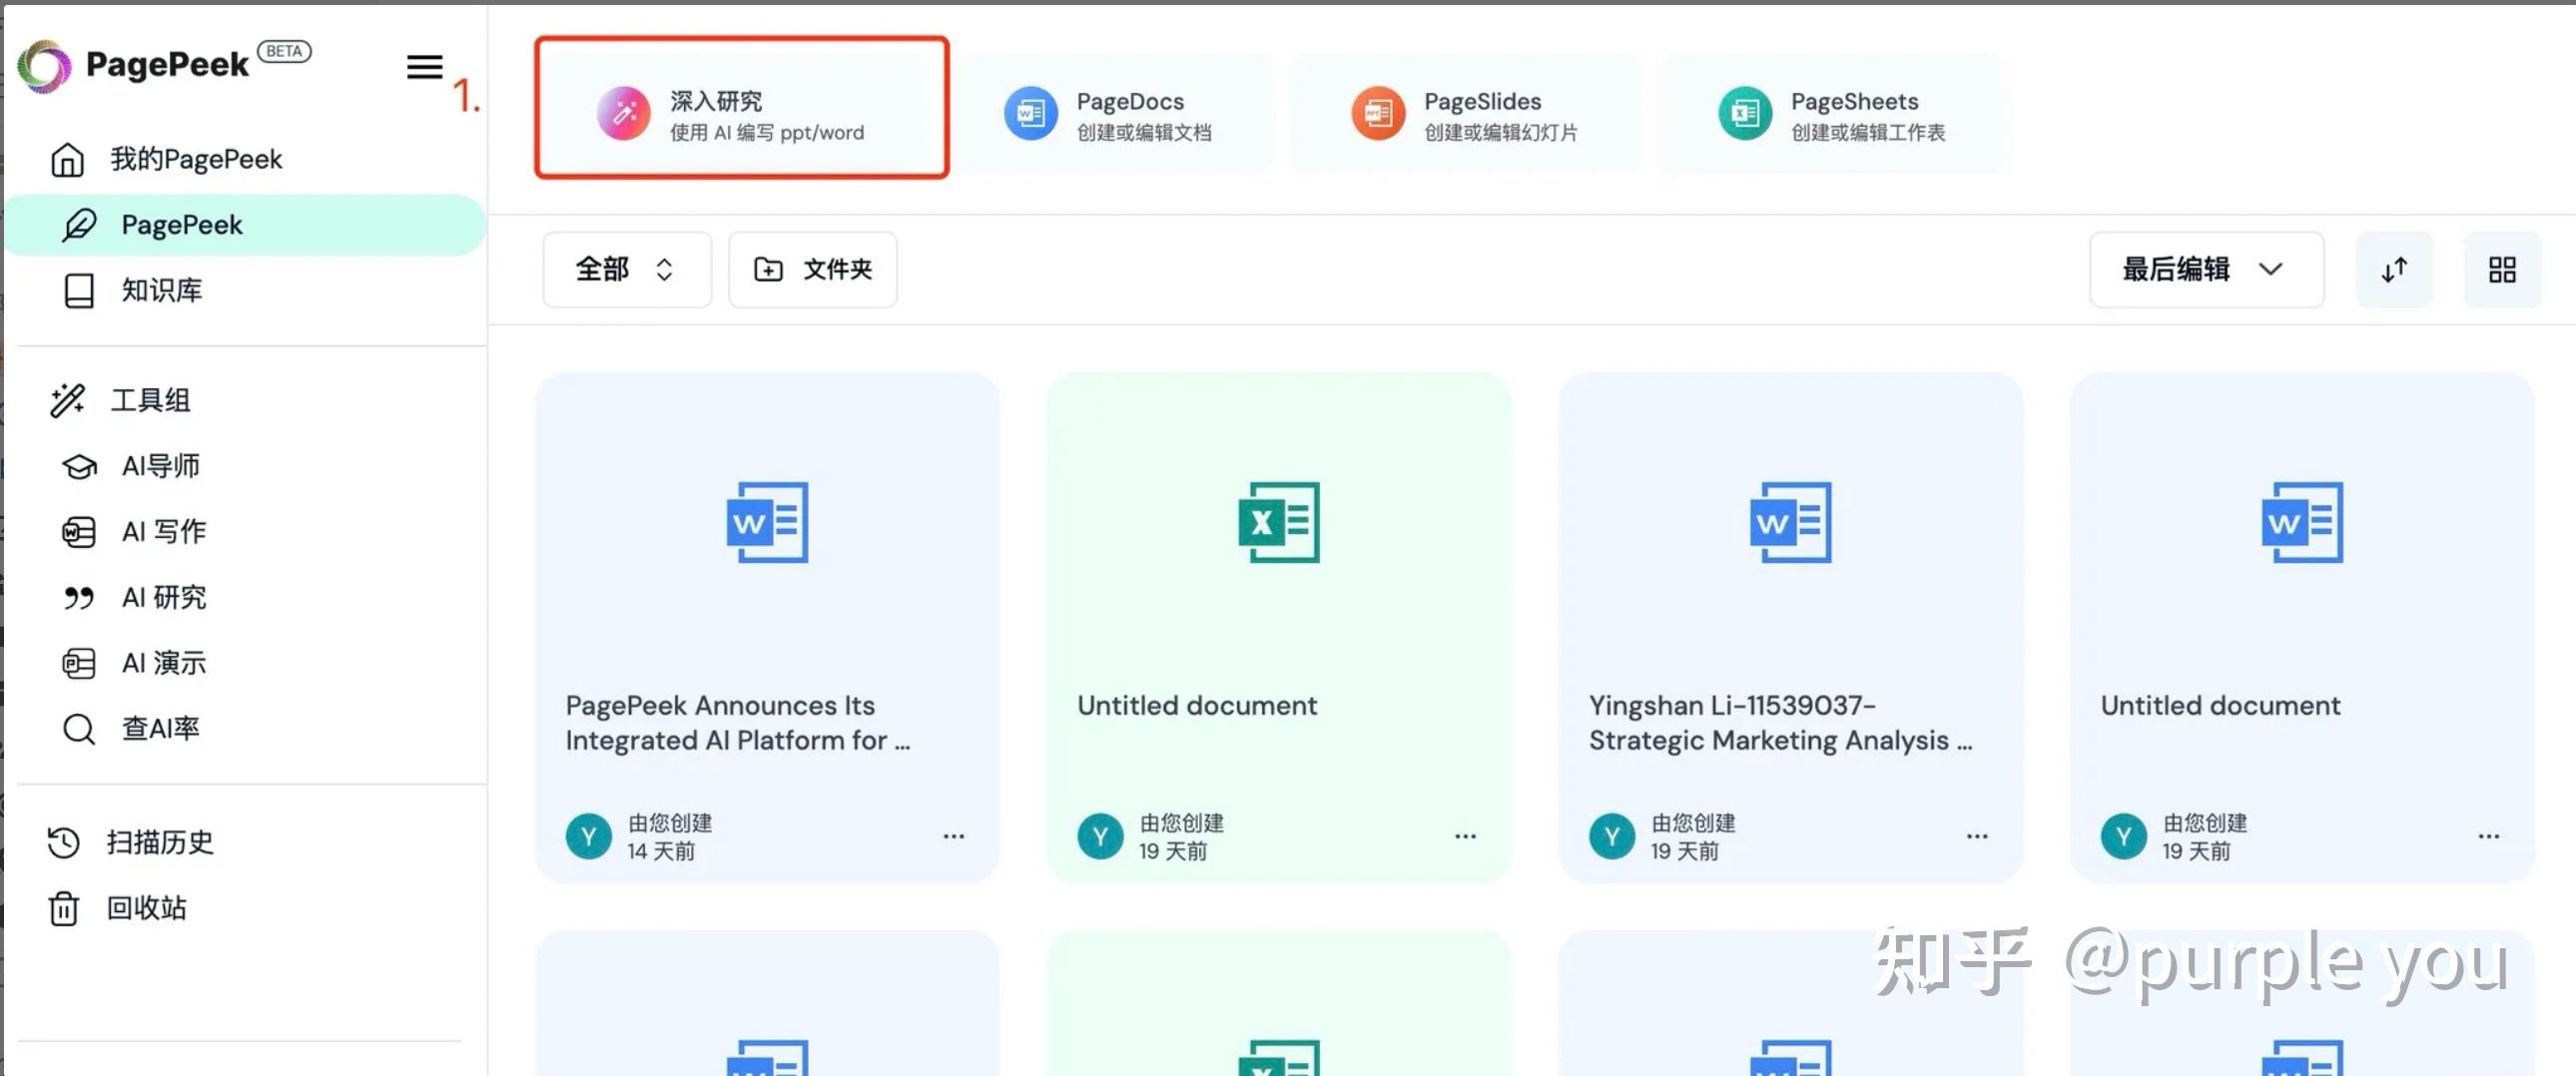2576x1076 pixels.
Task: Select AI研究 from the sidebar
Action: tap(163, 597)
